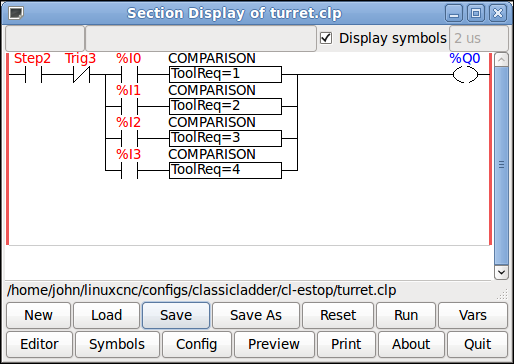This screenshot has height=364, width=514.
Task: Click the Step2 symbol label
Action: 32,58
